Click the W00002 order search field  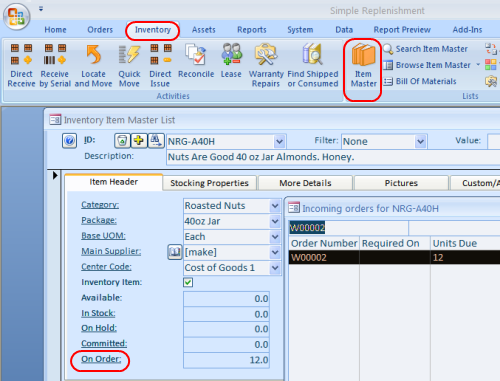tap(348, 228)
